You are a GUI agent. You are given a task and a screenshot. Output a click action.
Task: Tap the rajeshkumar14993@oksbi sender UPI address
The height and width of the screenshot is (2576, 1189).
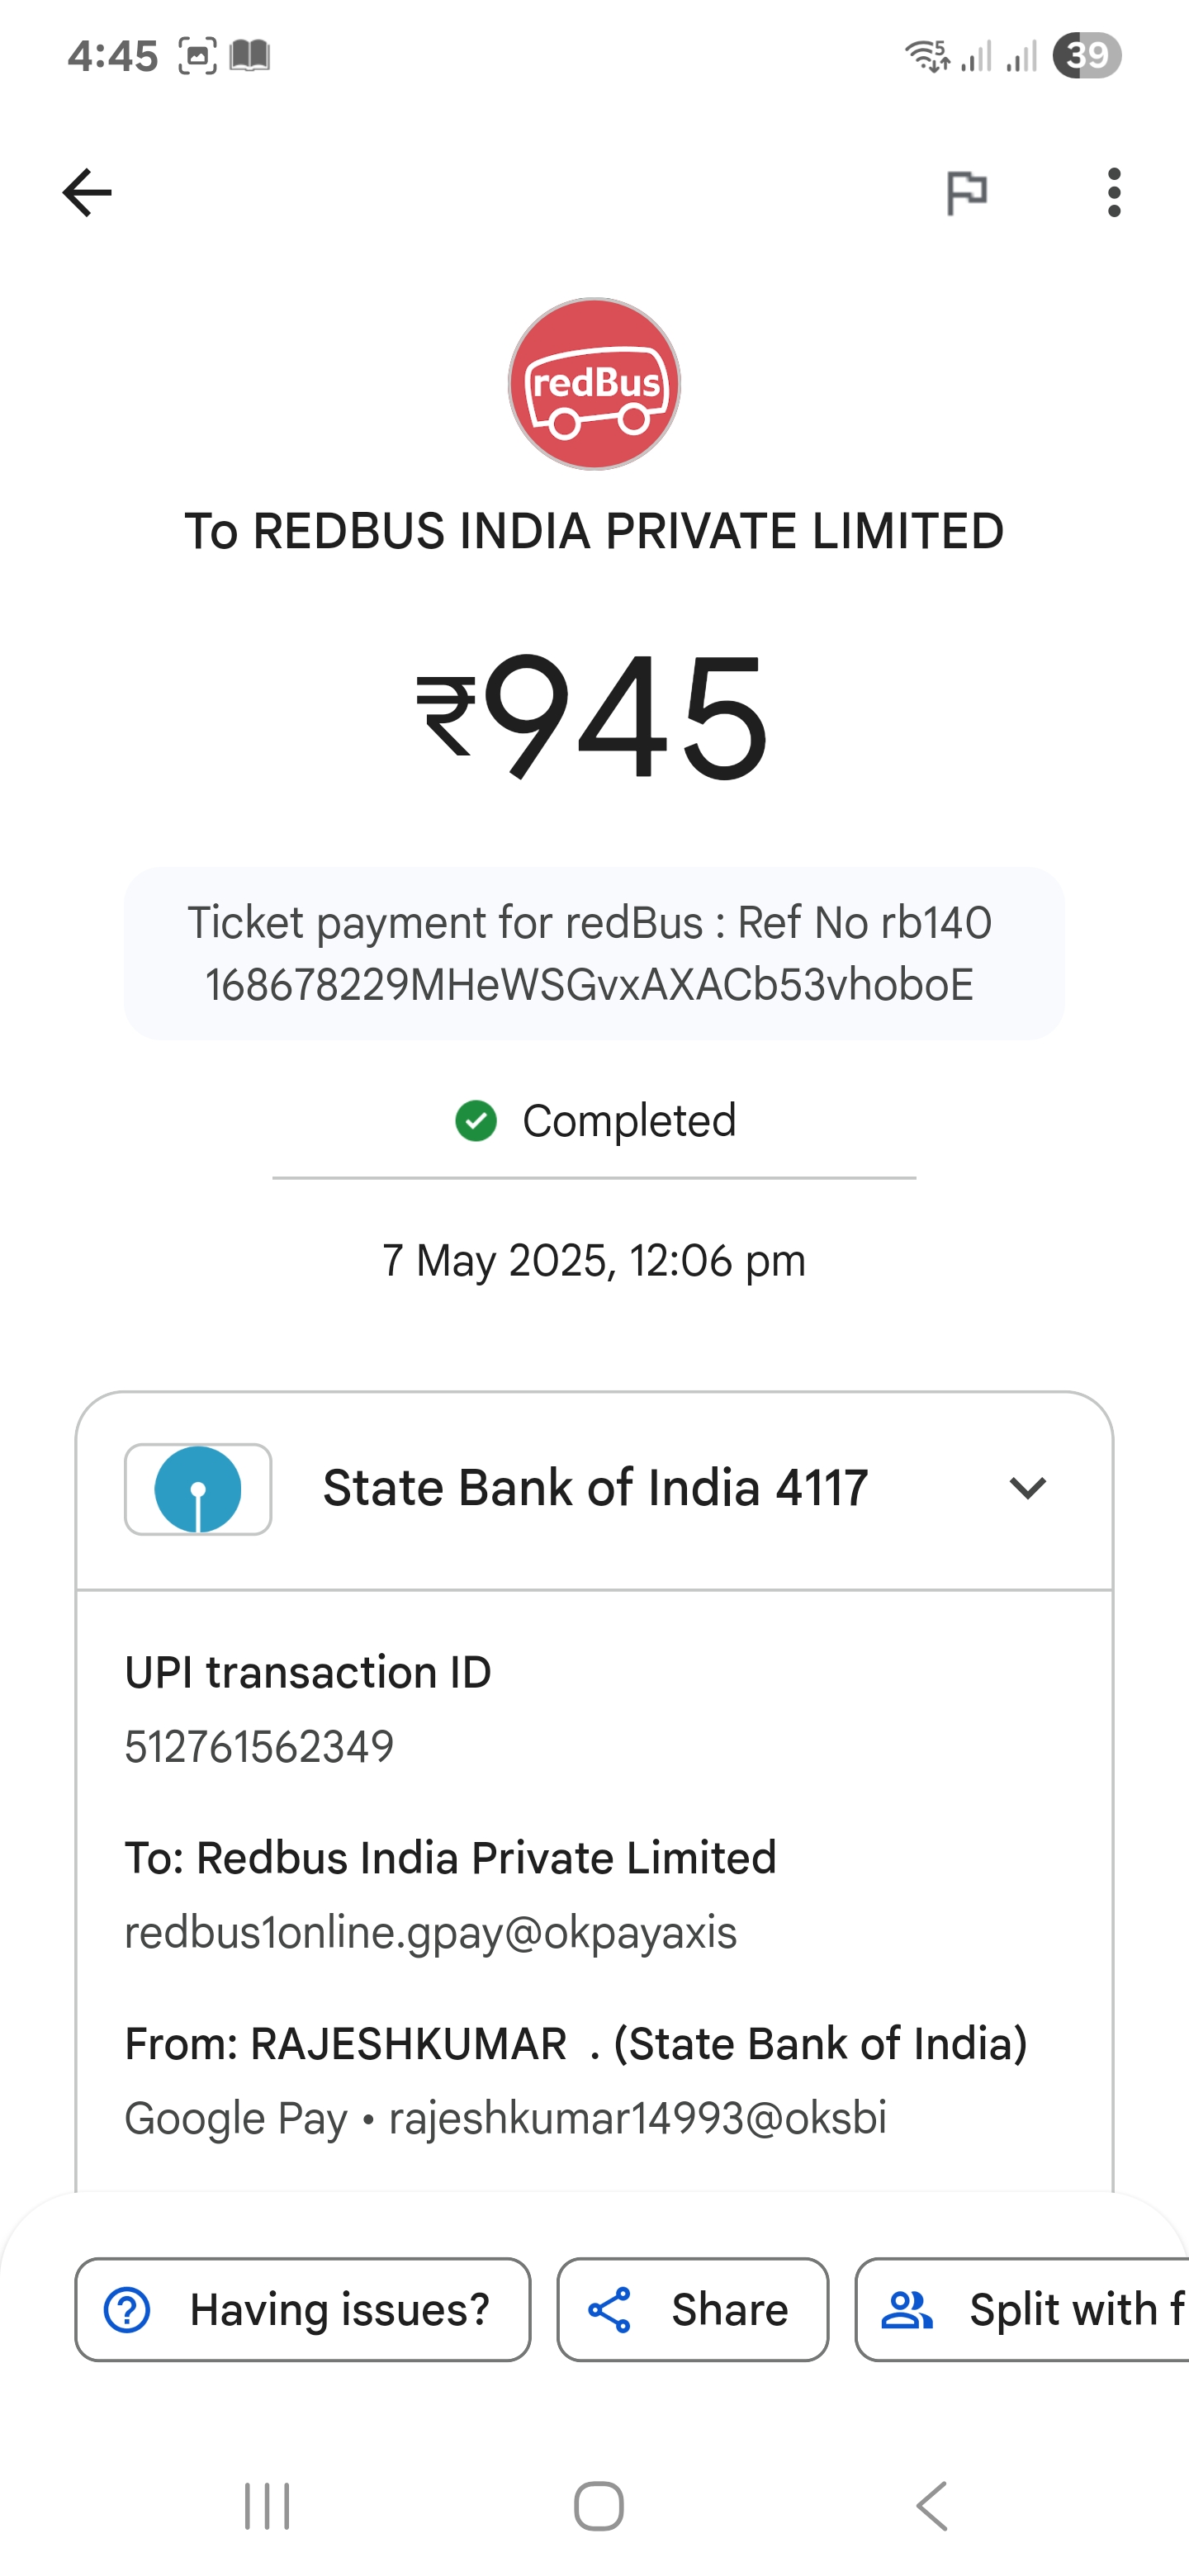[x=638, y=2119]
